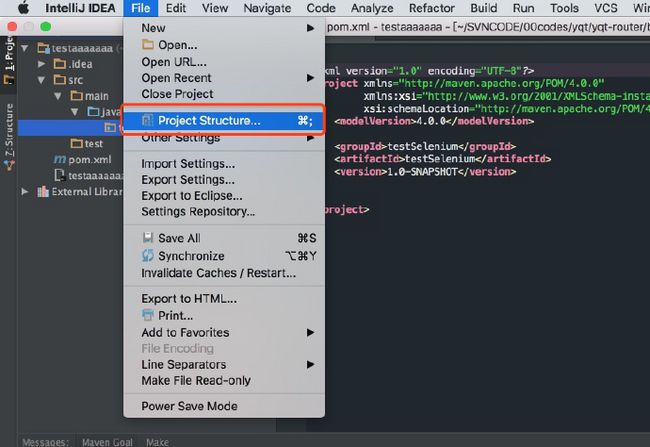Expand the .idea folder arrow
Viewport: 650px width, 447px height.
click(x=41, y=64)
